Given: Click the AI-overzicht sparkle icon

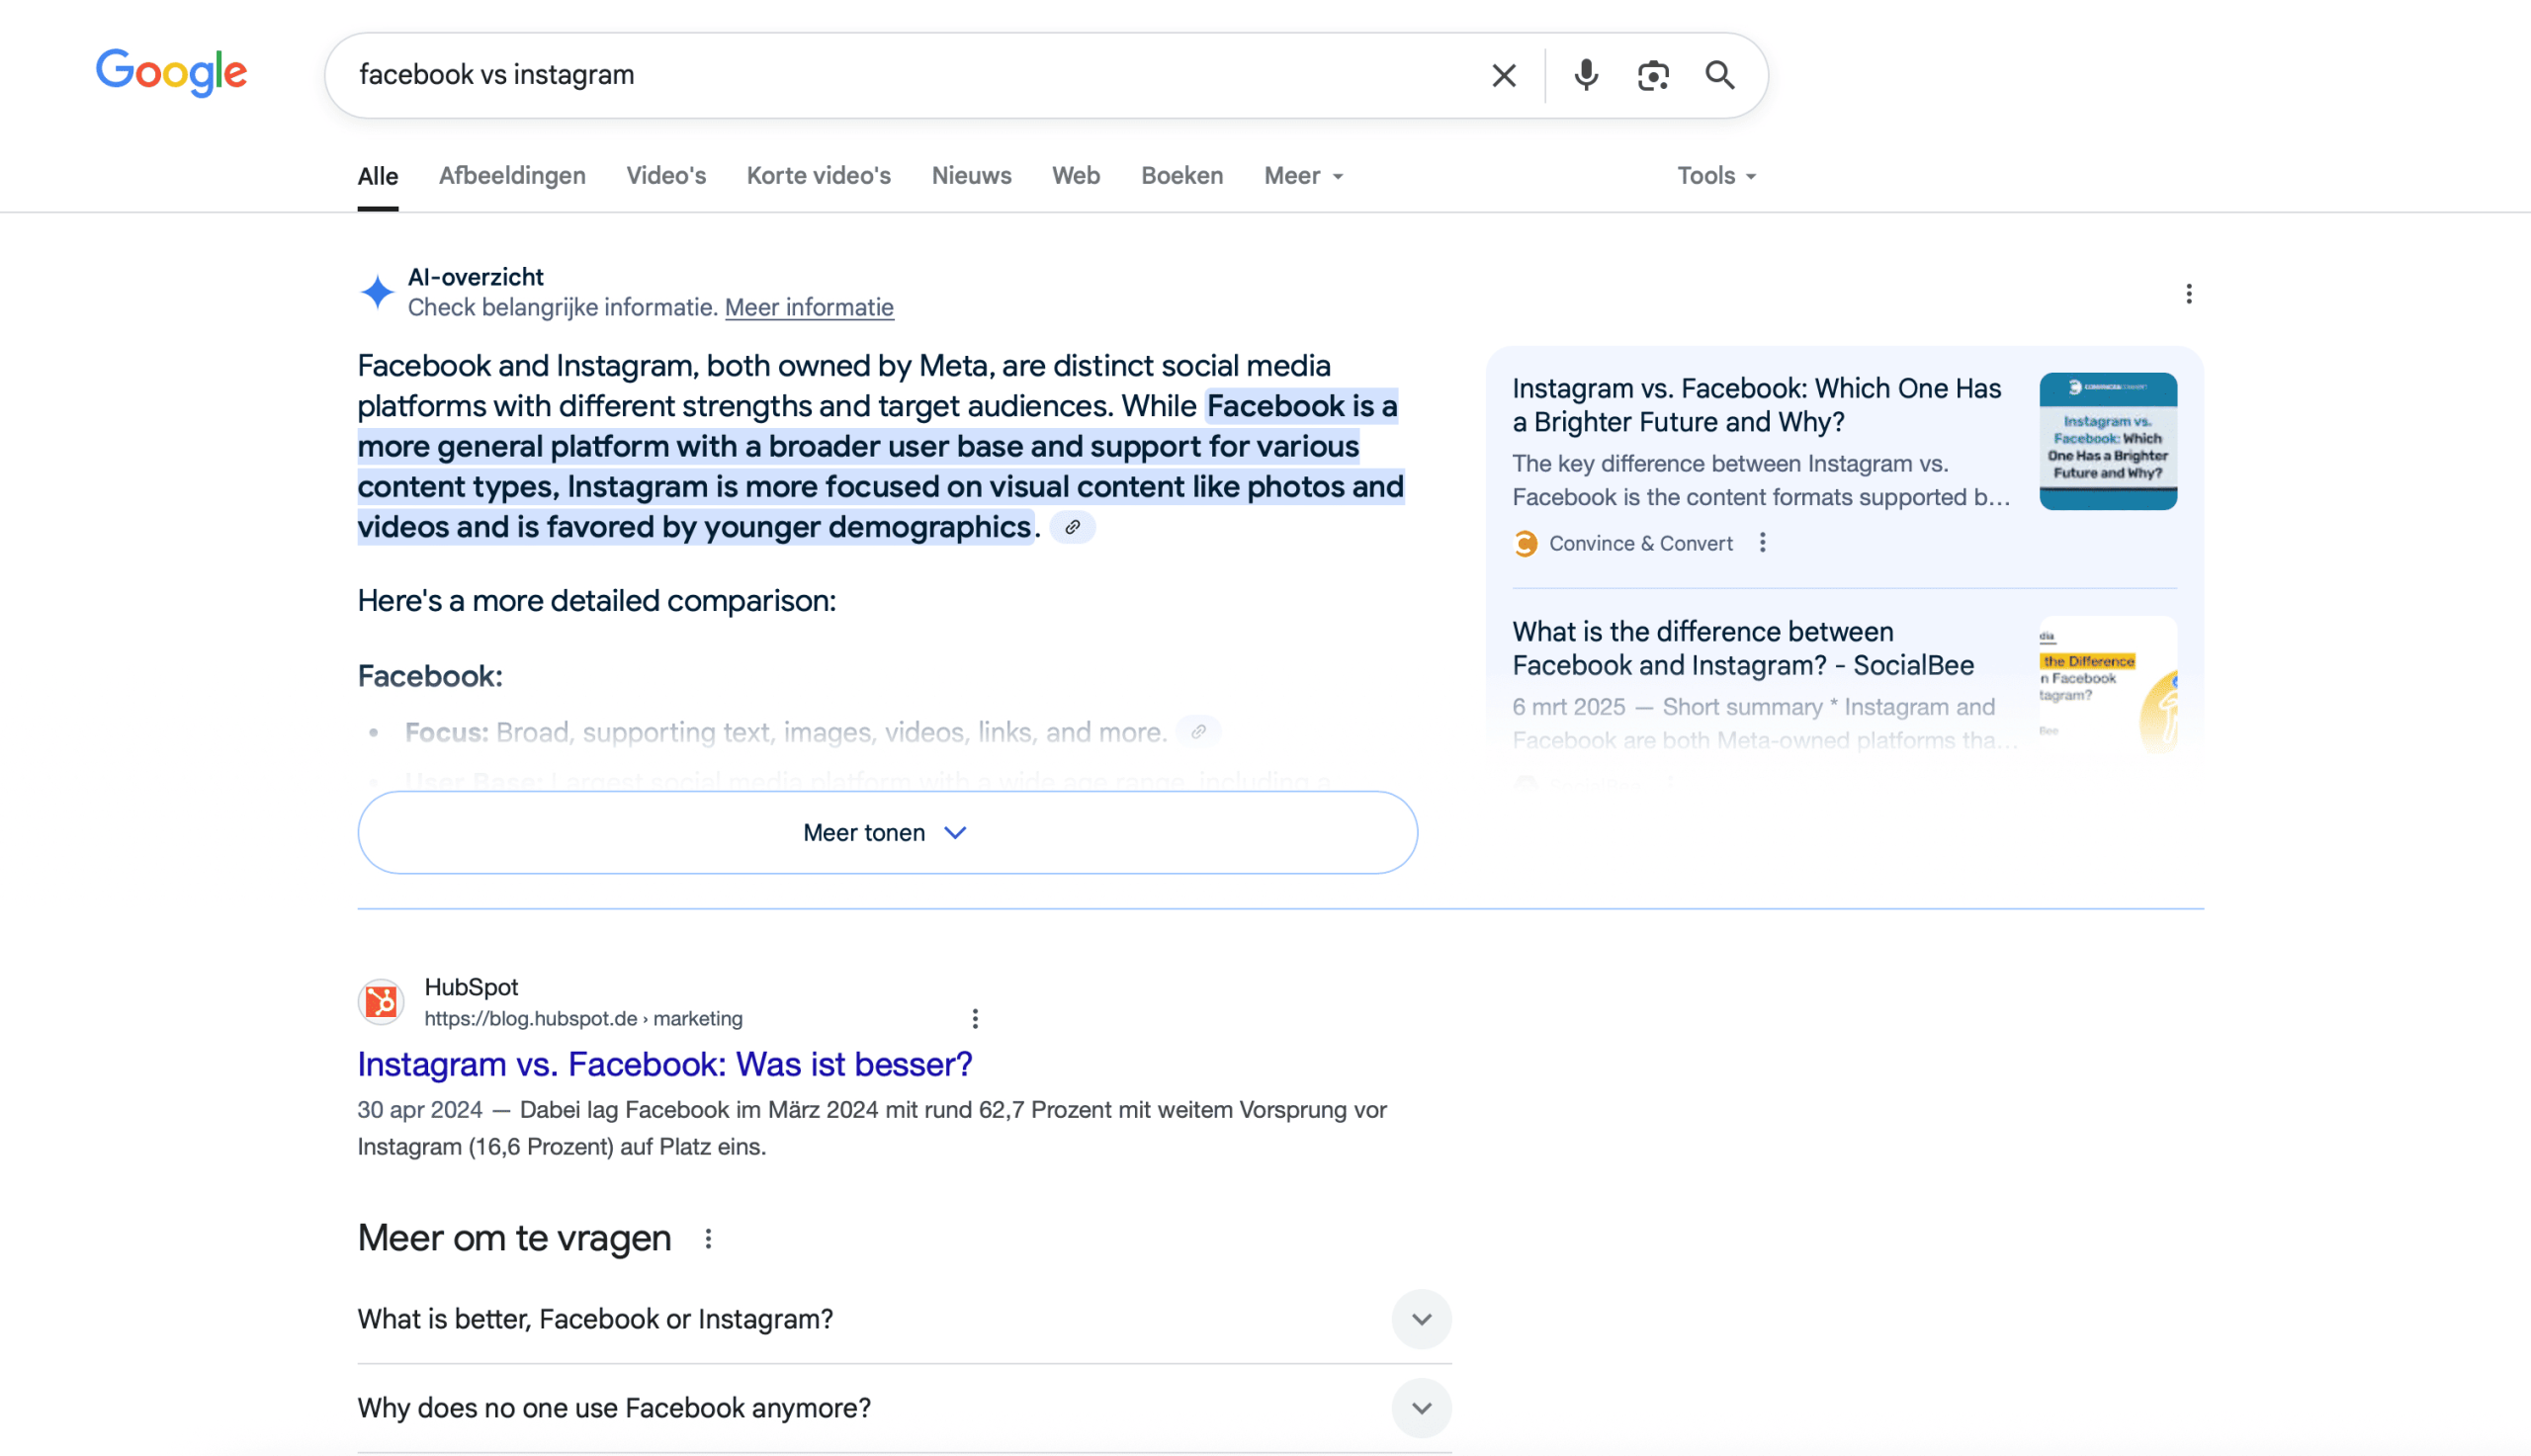Looking at the screenshot, I should point(377,292).
